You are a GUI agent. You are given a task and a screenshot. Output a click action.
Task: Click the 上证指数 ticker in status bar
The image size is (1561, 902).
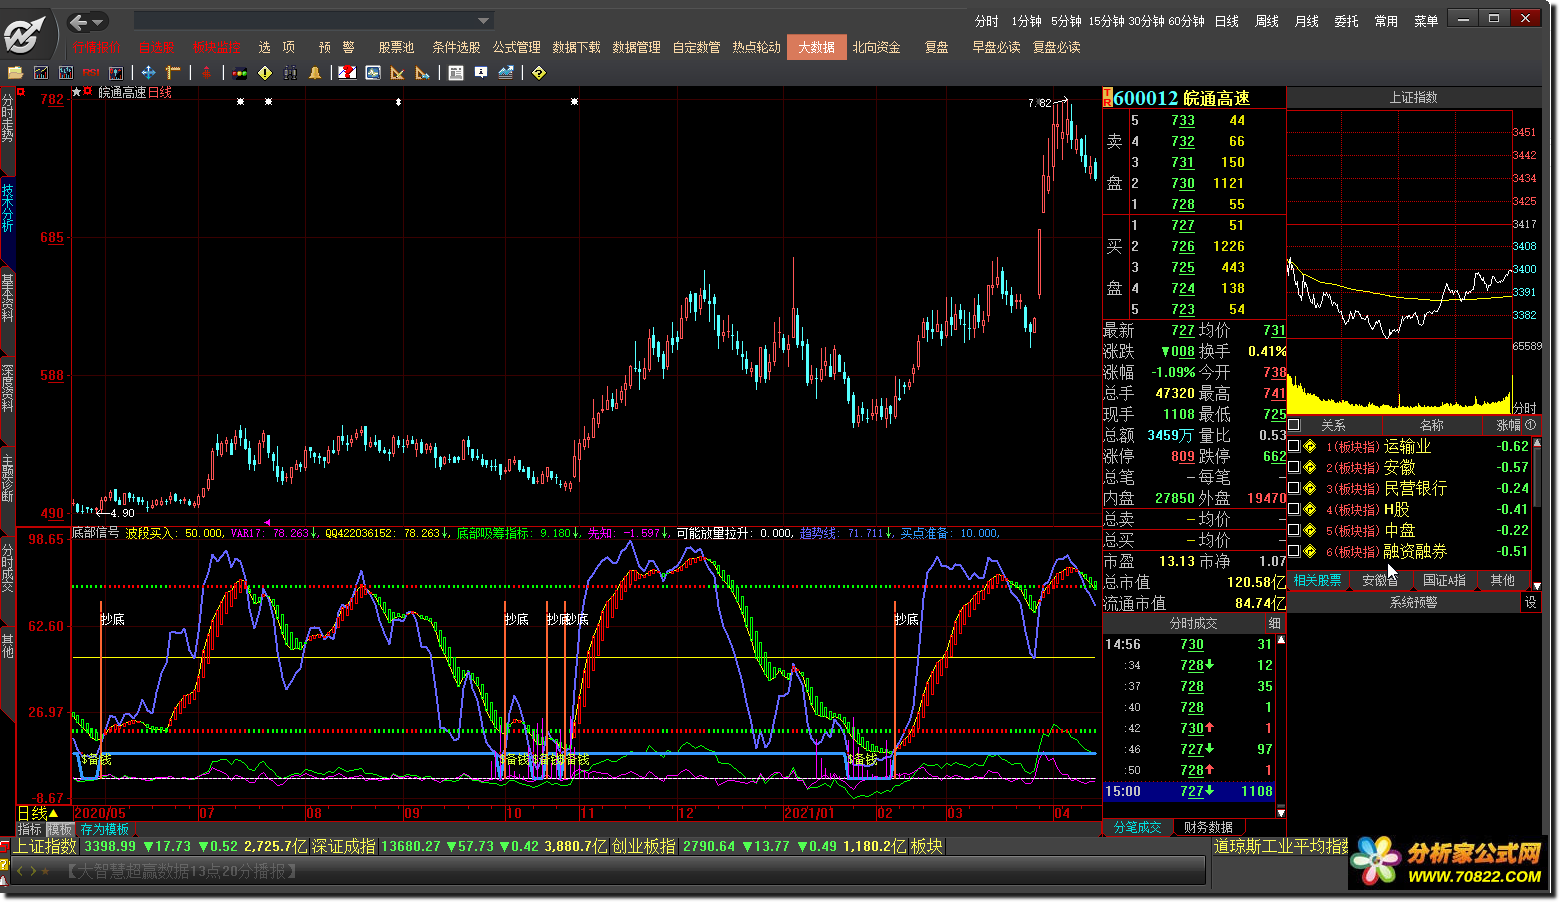pyautogui.click(x=45, y=846)
